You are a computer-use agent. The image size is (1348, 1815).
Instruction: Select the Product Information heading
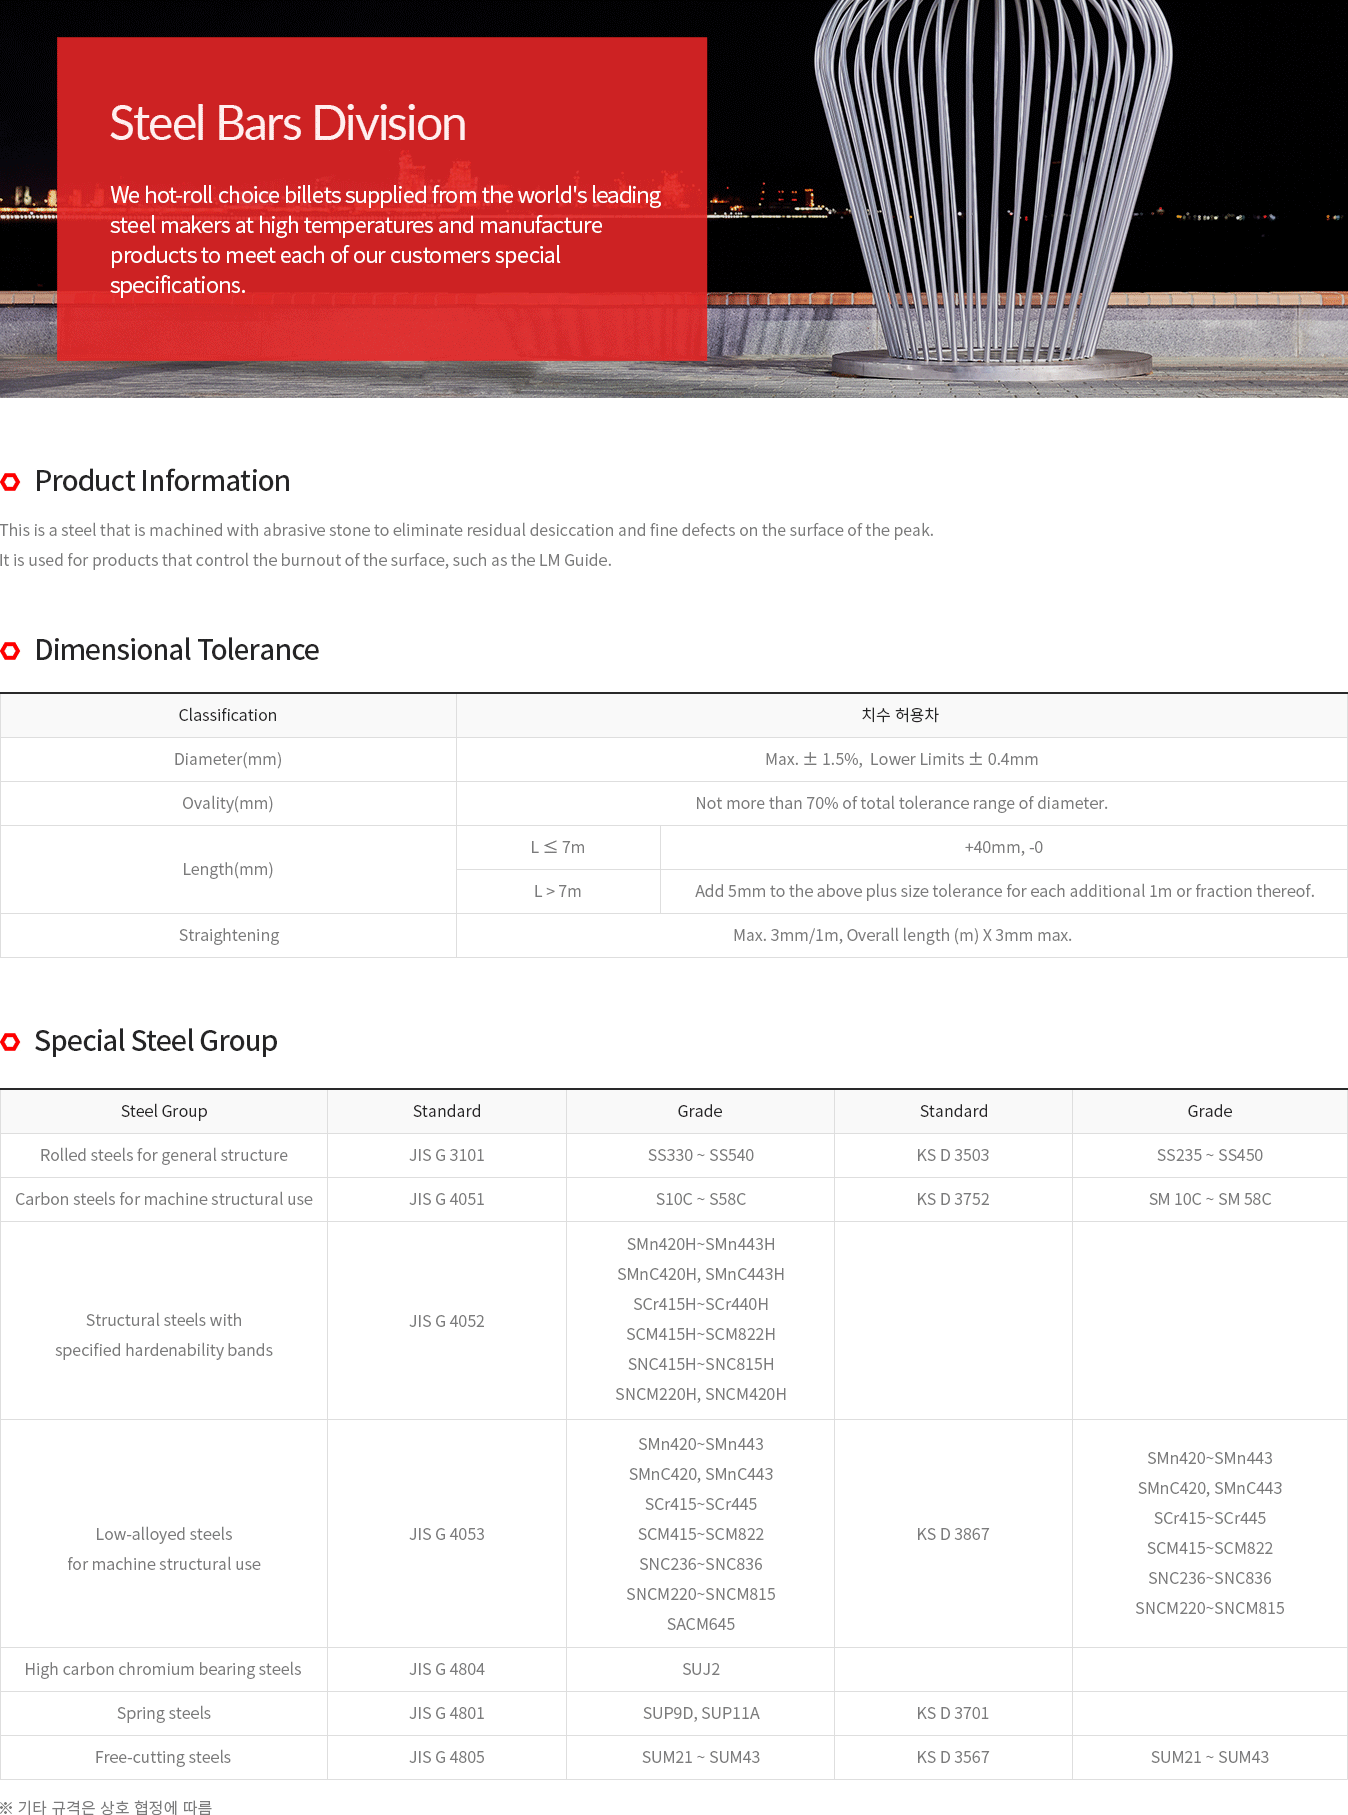[x=162, y=481]
